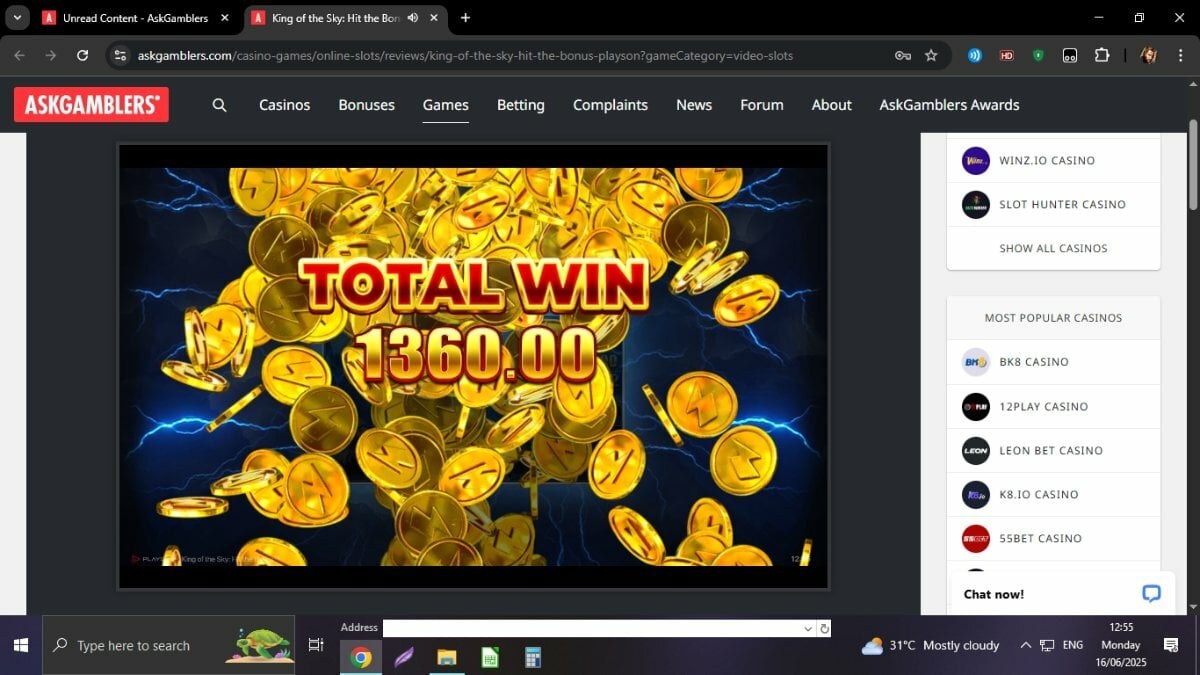Open the Extensions puzzle-piece menu
Image resolution: width=1200 pixels, height=675 pixels.
pos(1101,55)
